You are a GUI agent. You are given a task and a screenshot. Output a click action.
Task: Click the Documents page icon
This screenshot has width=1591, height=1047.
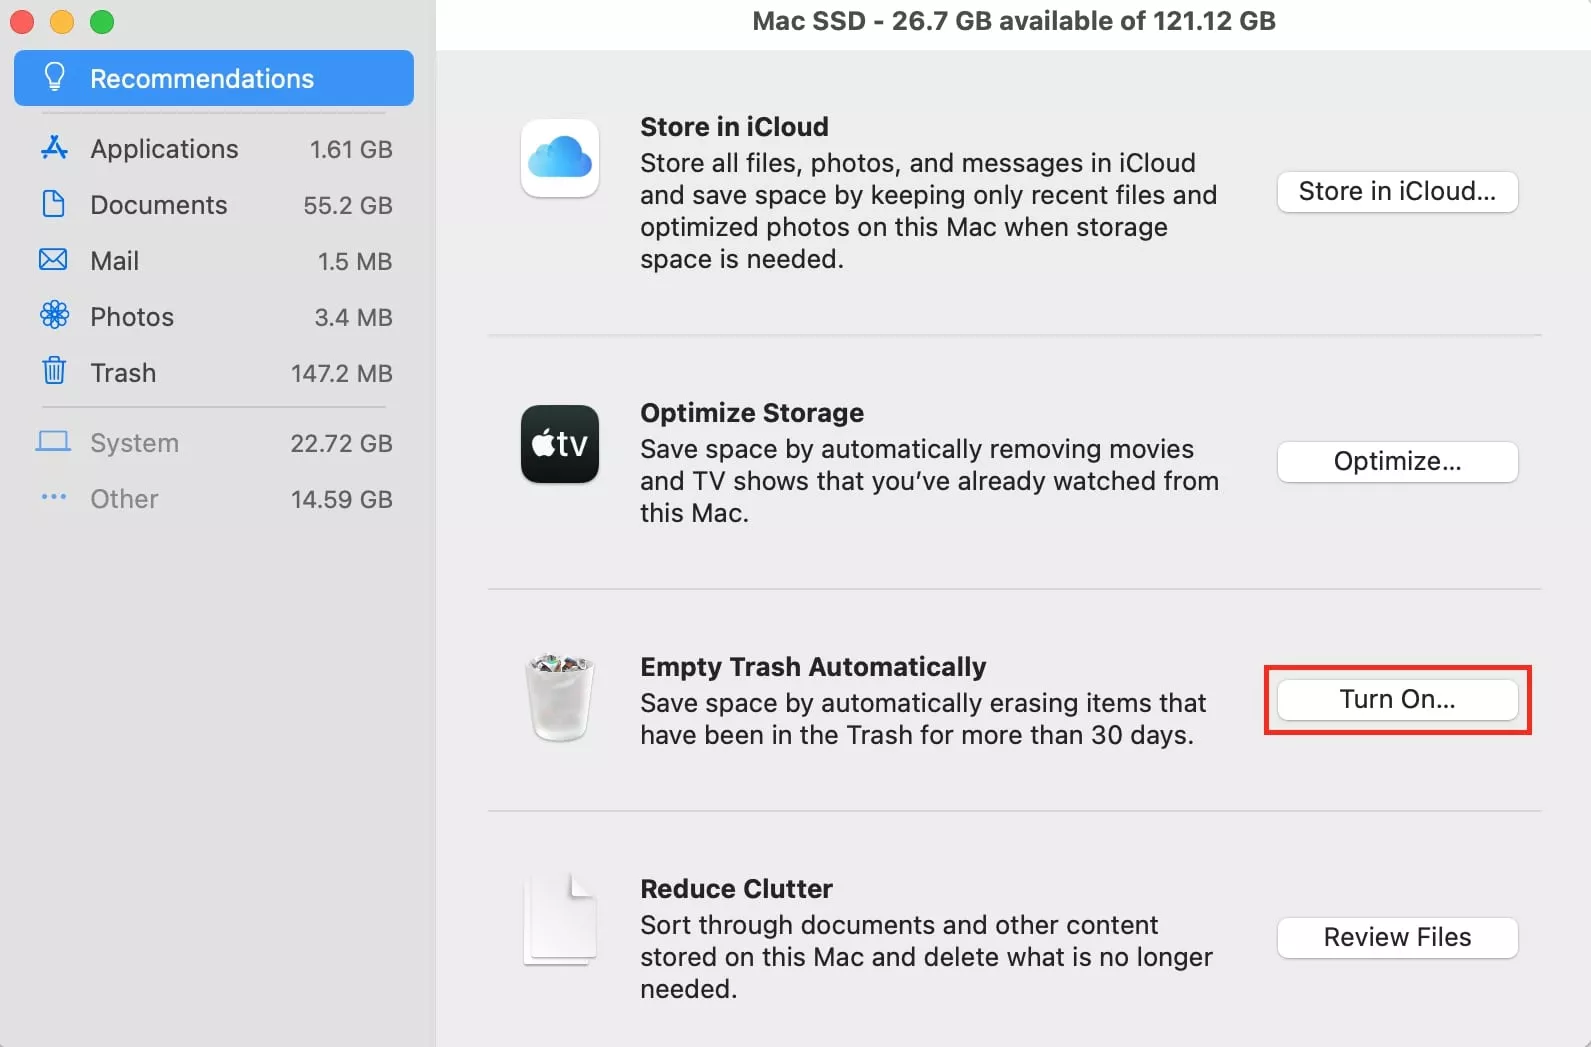(54, 204)
